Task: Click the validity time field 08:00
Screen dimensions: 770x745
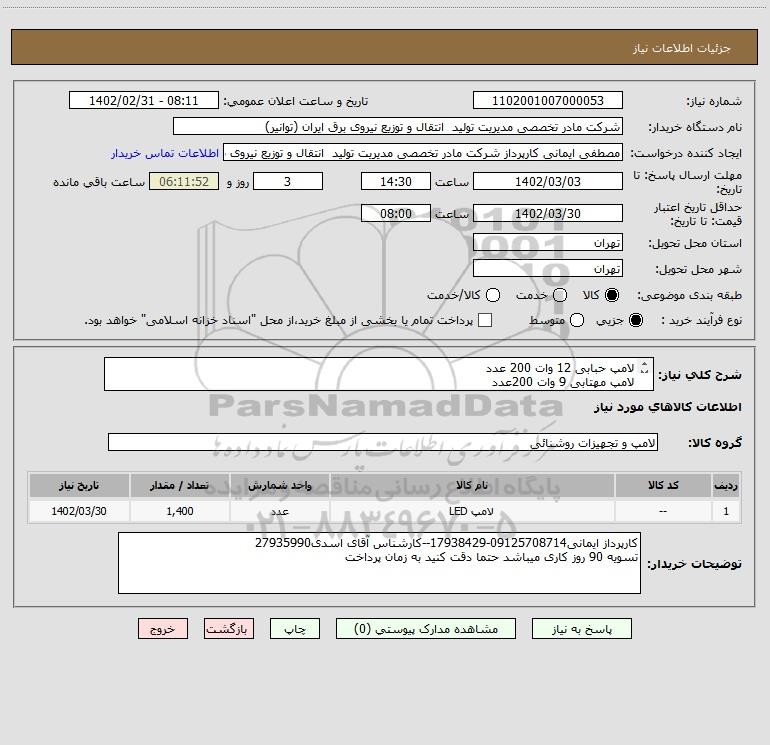Action: (x=396, y=214)
